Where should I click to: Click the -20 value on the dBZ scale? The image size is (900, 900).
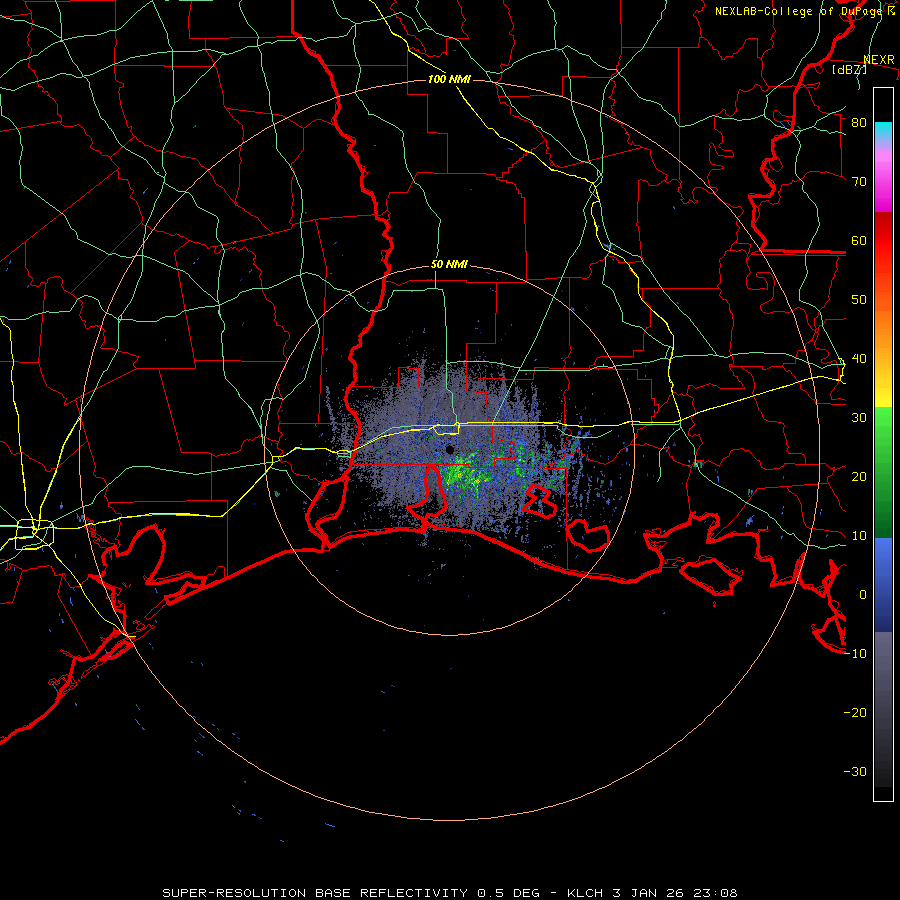click(x=855, y=713)
